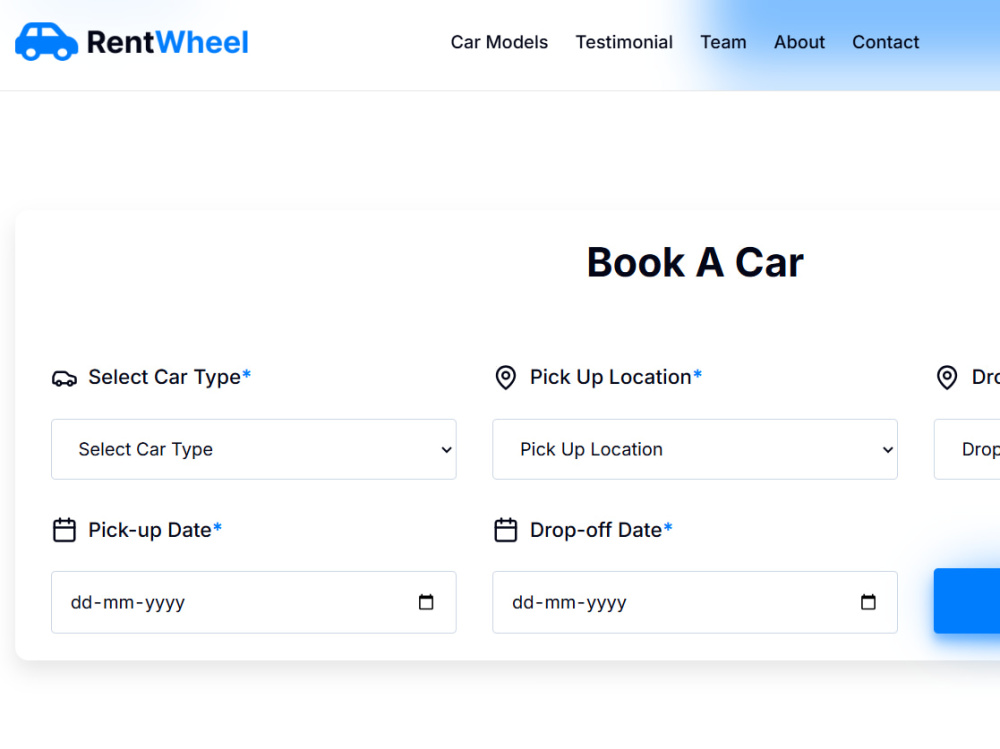The height and width of the screenshot is (749, 1000).
Task: Click the blue search button at form edge
Action: [x=967, y=600]
